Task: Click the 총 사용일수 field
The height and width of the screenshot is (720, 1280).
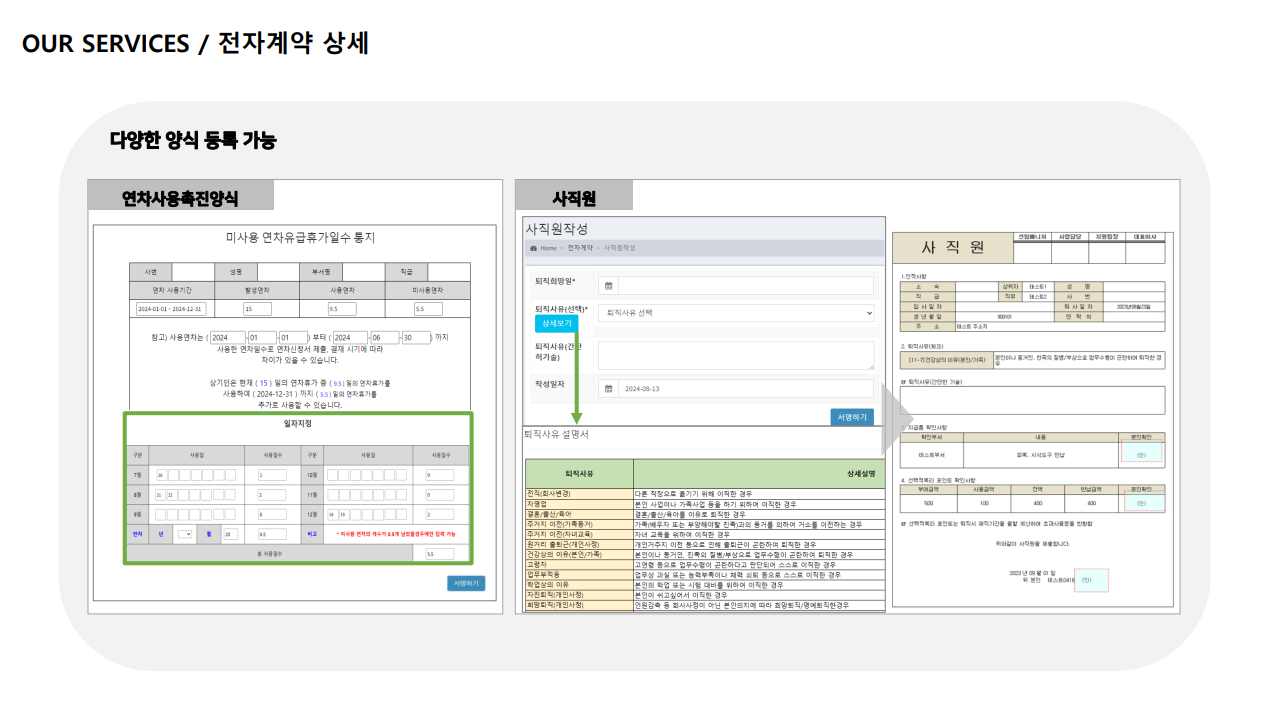Action: tap(439, 553)
